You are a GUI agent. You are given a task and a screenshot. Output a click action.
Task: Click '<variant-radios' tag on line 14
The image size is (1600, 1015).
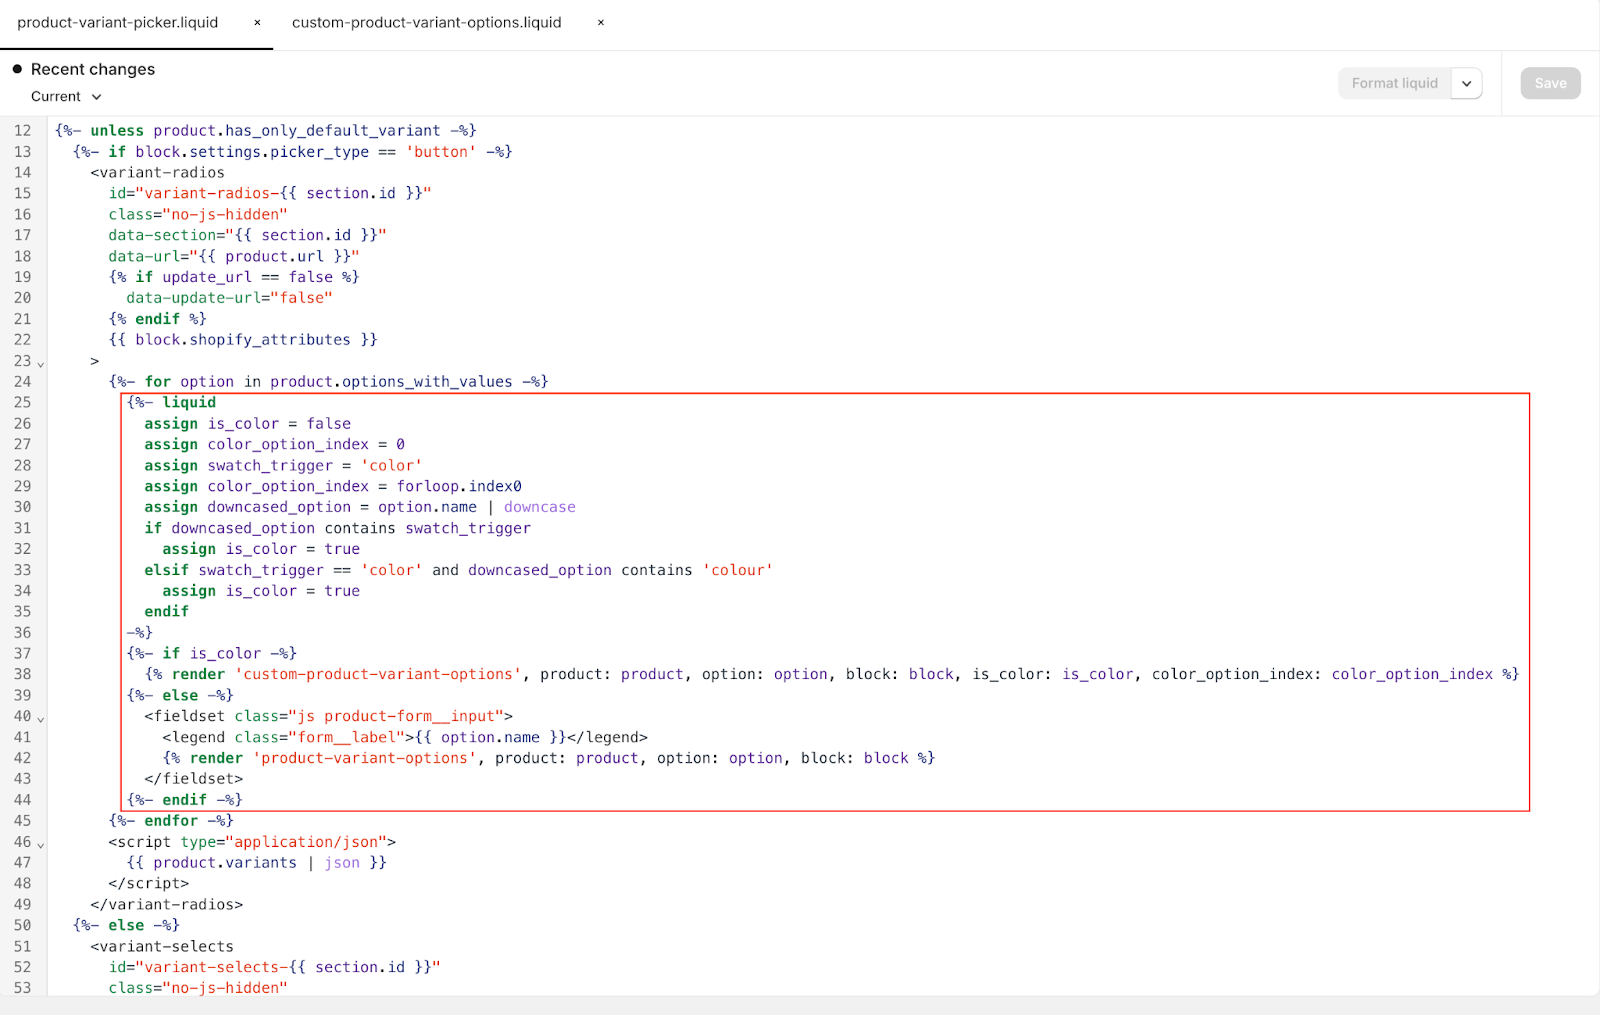click(x=157, y=172)
